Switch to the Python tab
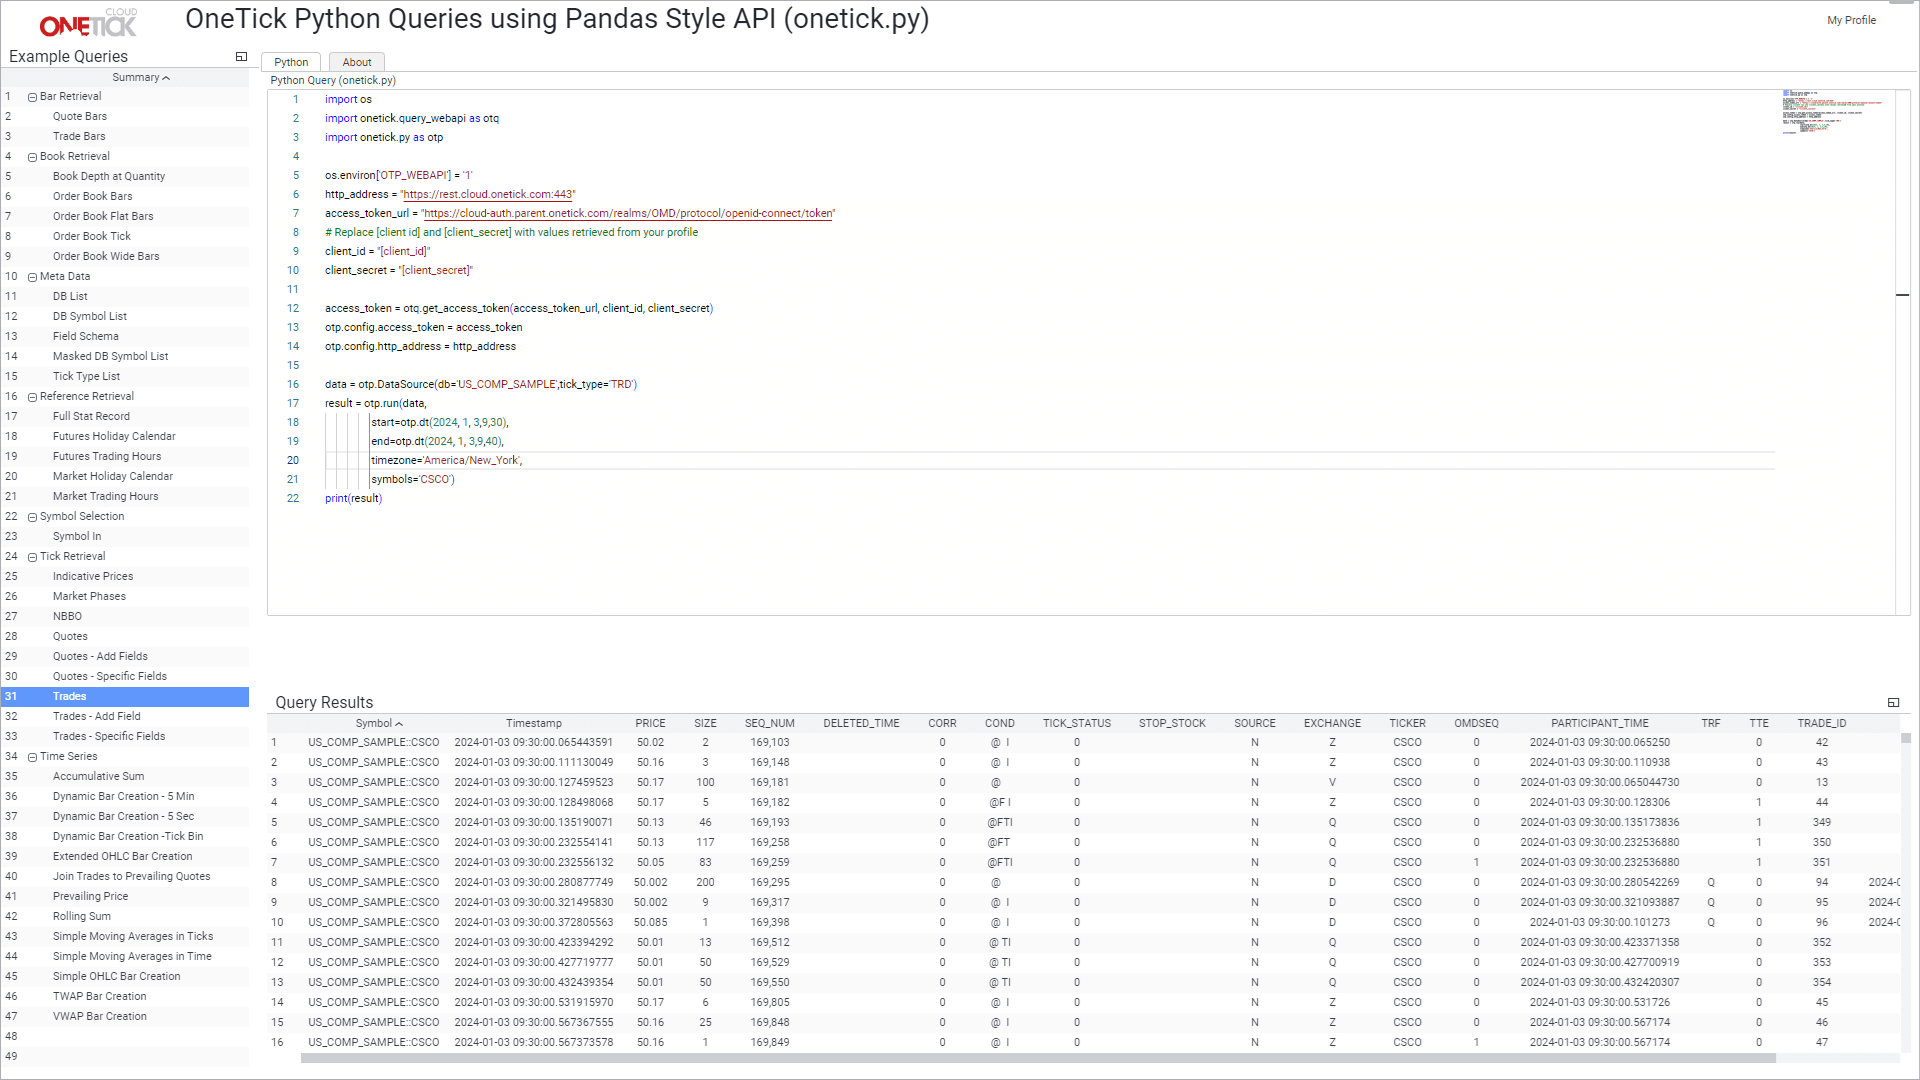 pyautogui.click(x=291, y=62)
